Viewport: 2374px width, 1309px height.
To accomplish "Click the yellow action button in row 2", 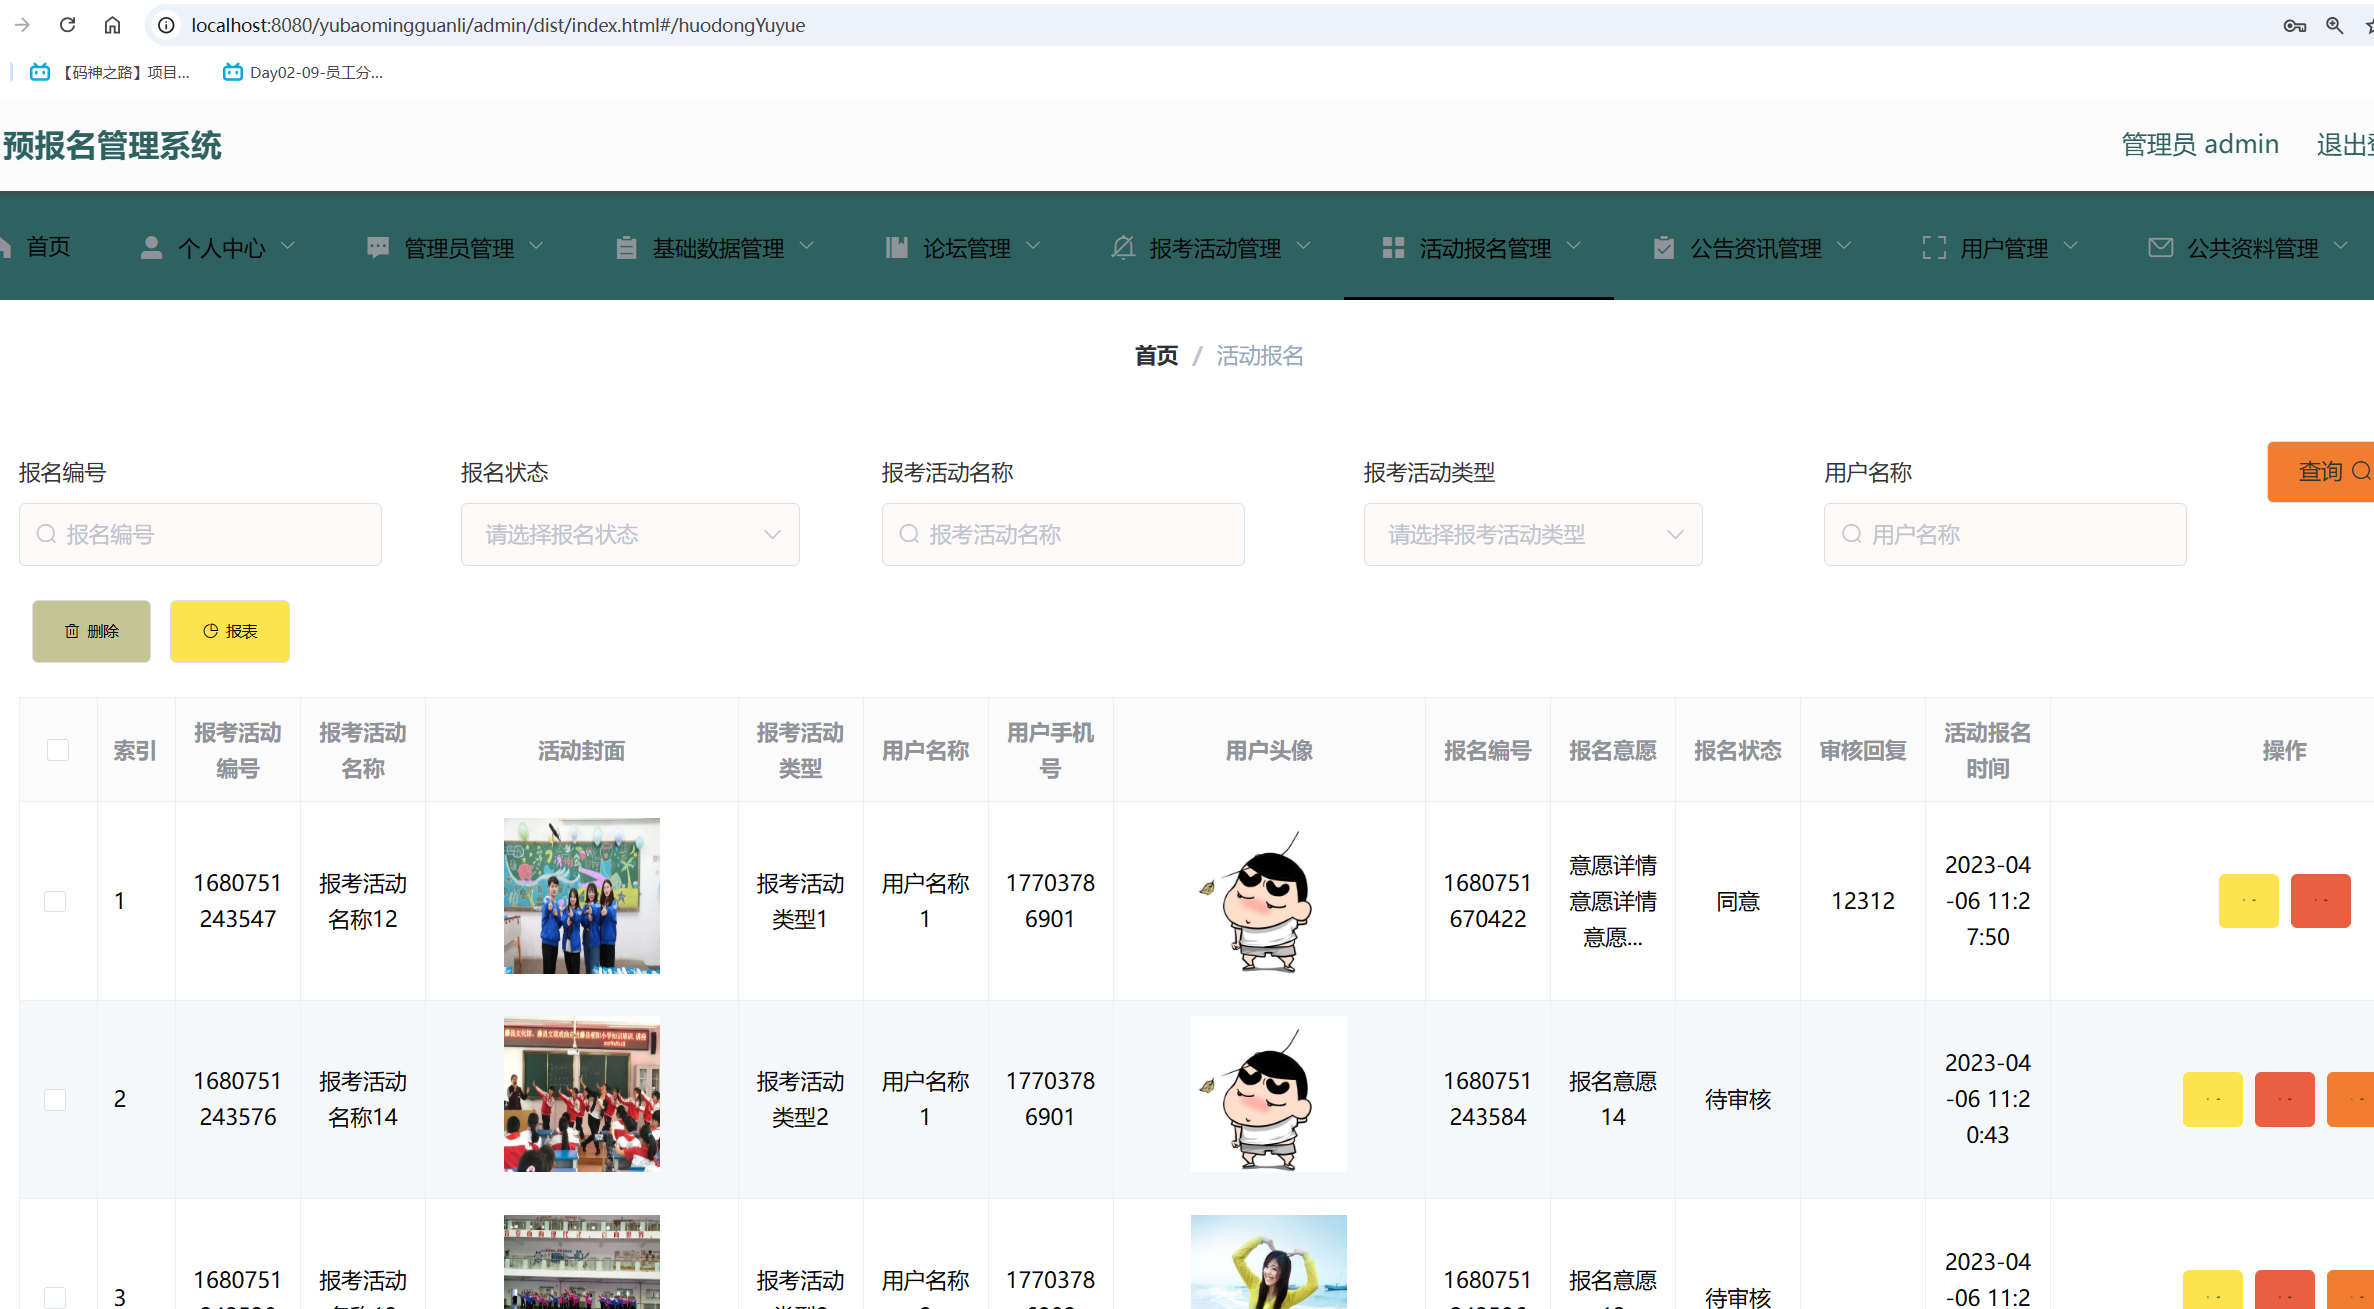I will click(2213, 1099).
